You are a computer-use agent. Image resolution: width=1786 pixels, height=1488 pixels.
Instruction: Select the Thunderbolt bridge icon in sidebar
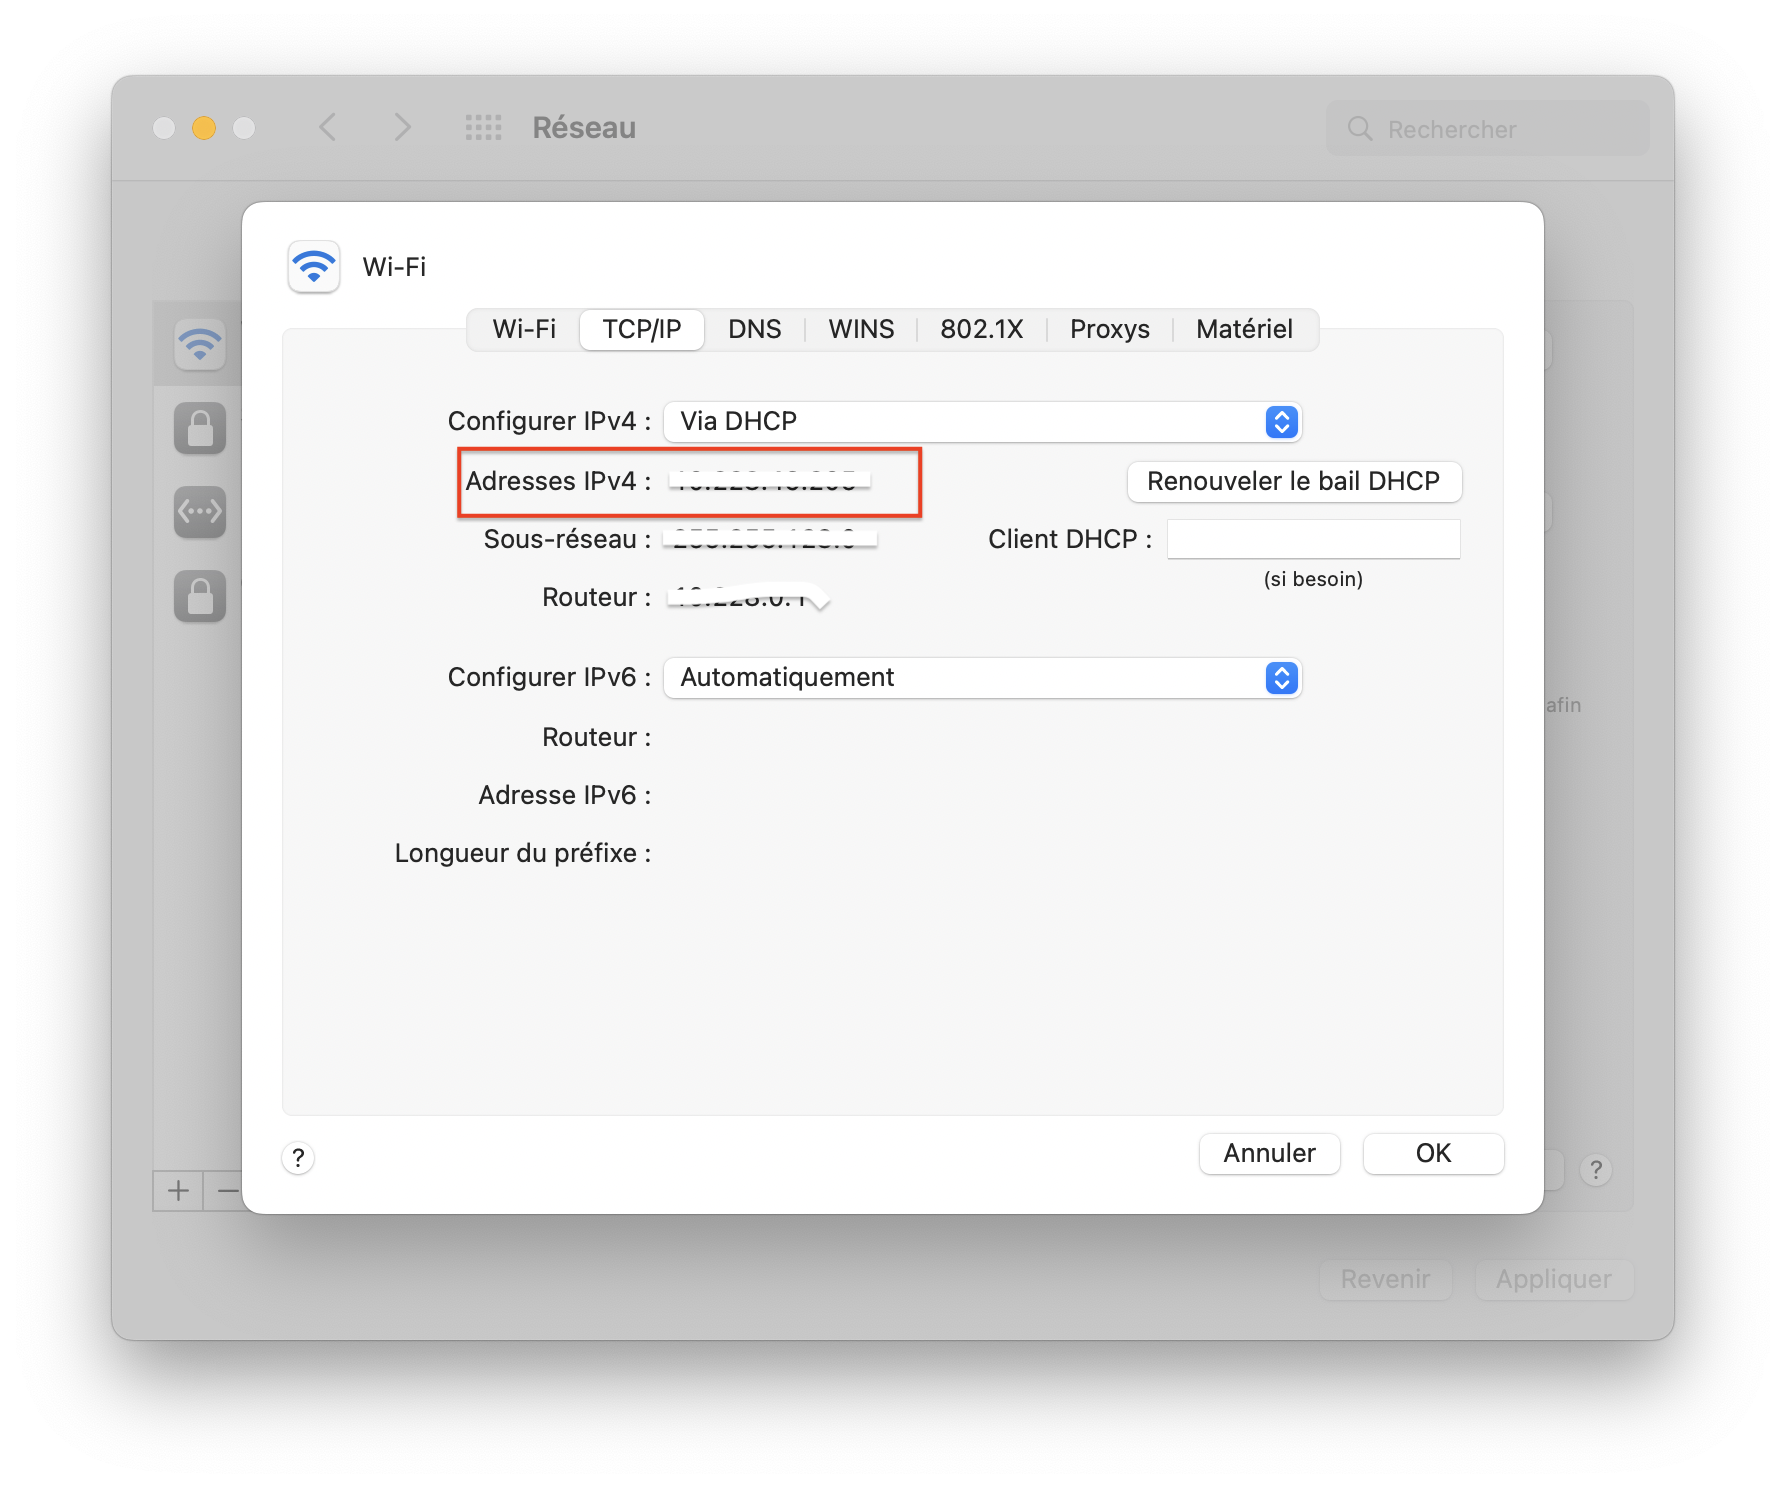tap(200, 512)
